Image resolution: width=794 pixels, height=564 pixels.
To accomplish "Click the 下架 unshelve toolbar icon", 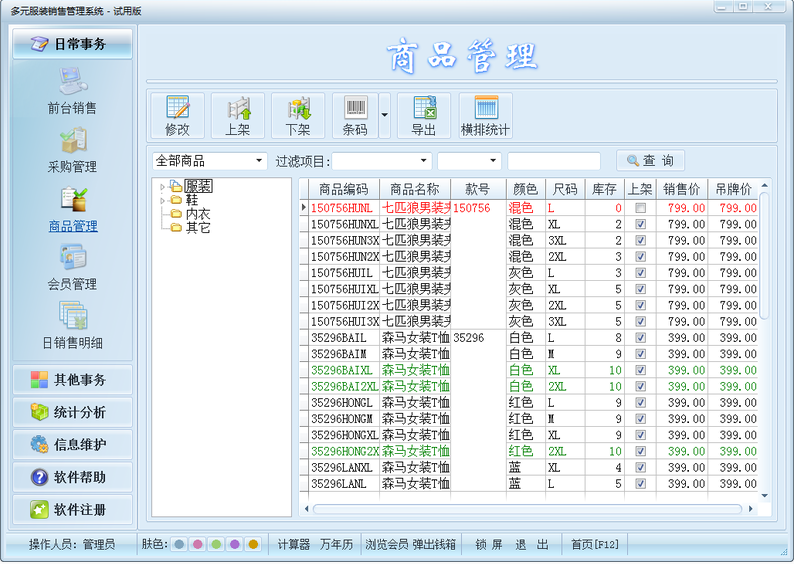I will coord(298,115).
